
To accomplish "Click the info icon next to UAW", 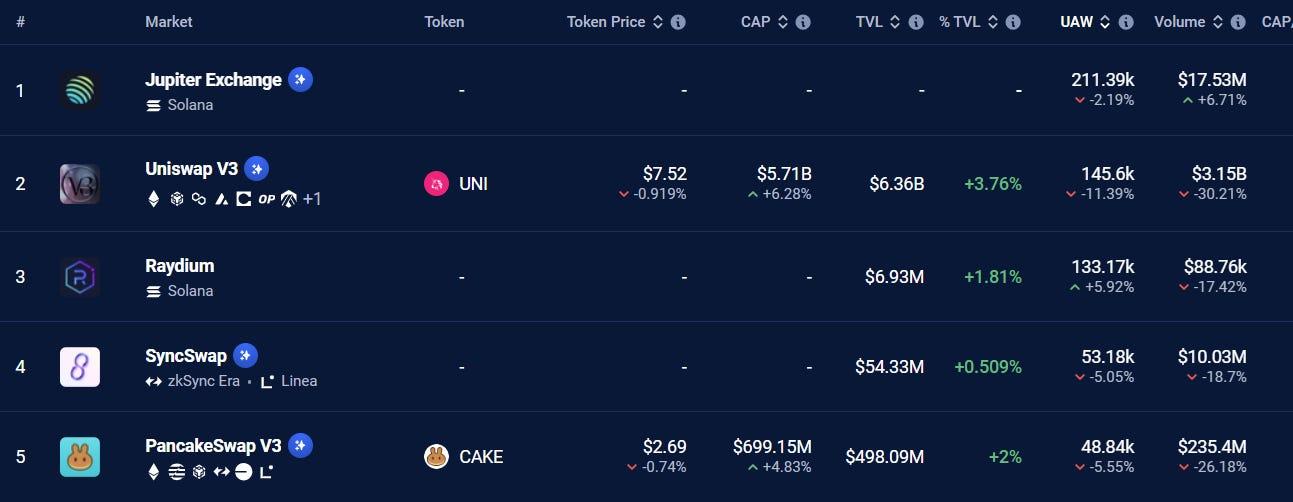I will tap(1126, 22).
